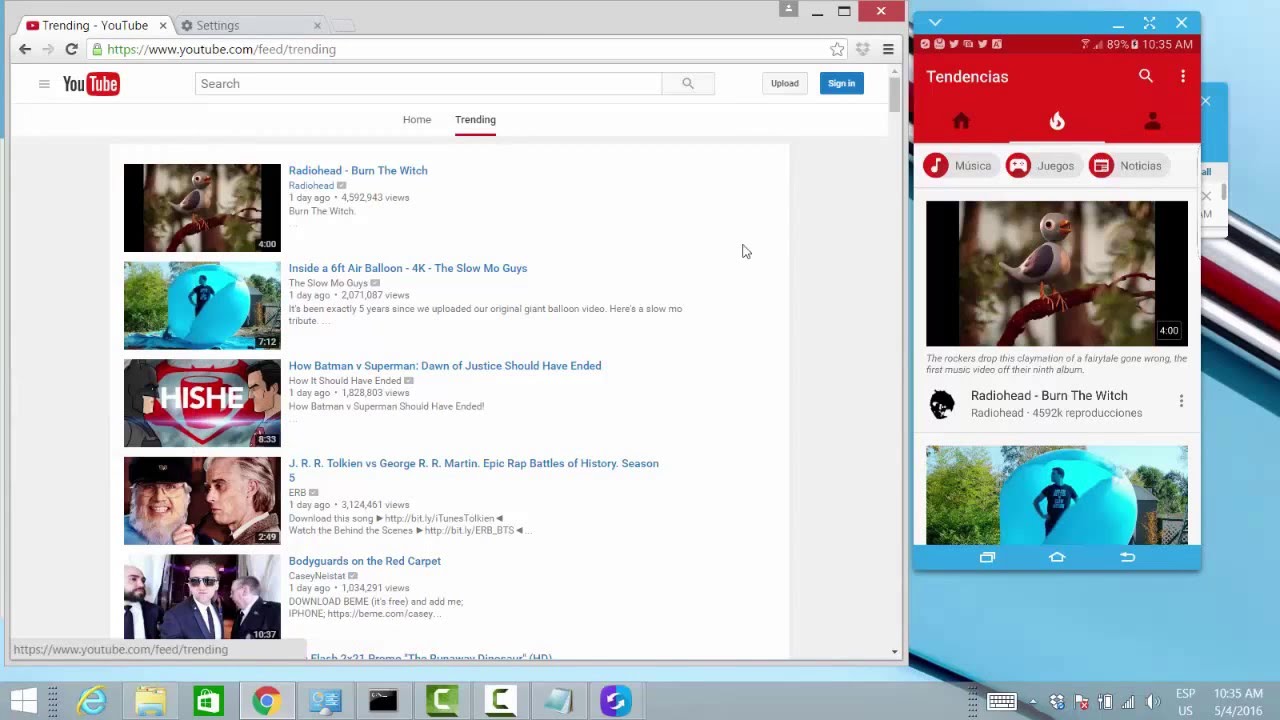Click the page scrollbar down arrow
The height and width of the screenshot is (720, 1280).
pyautogui.click(x=894, y=652)
